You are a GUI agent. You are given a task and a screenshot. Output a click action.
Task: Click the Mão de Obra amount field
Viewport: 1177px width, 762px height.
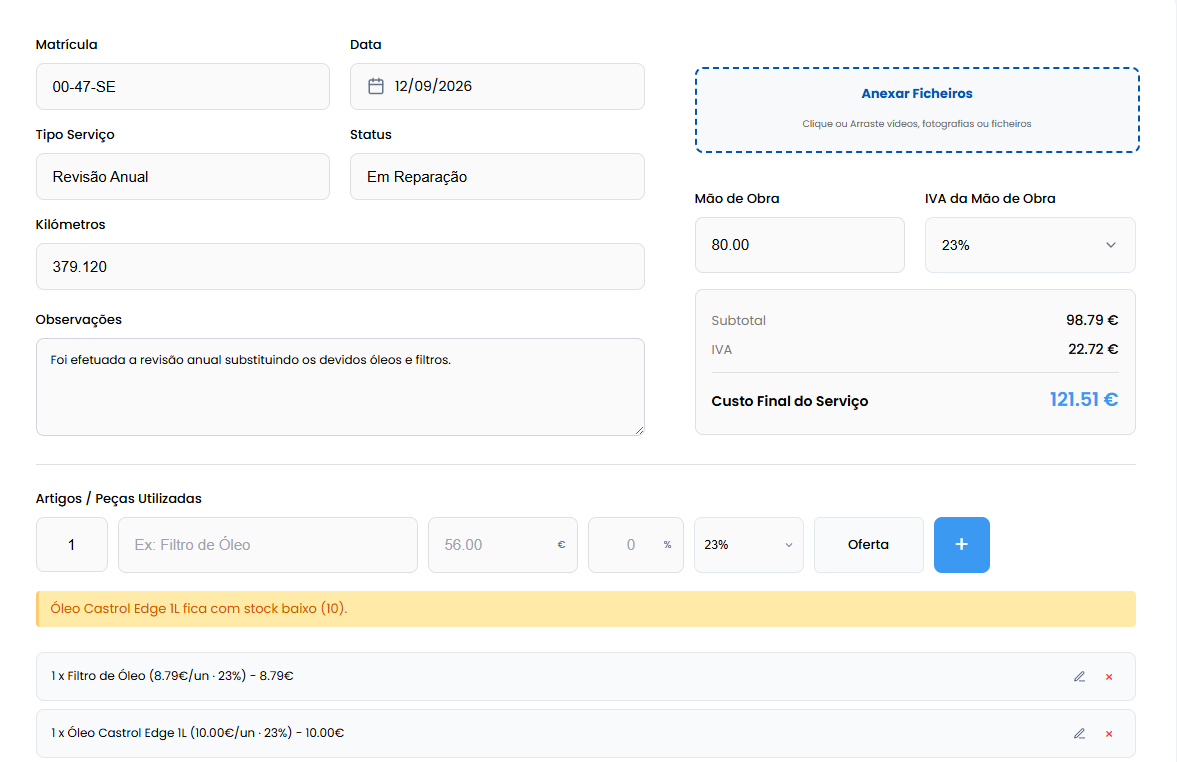pos(799,245)
